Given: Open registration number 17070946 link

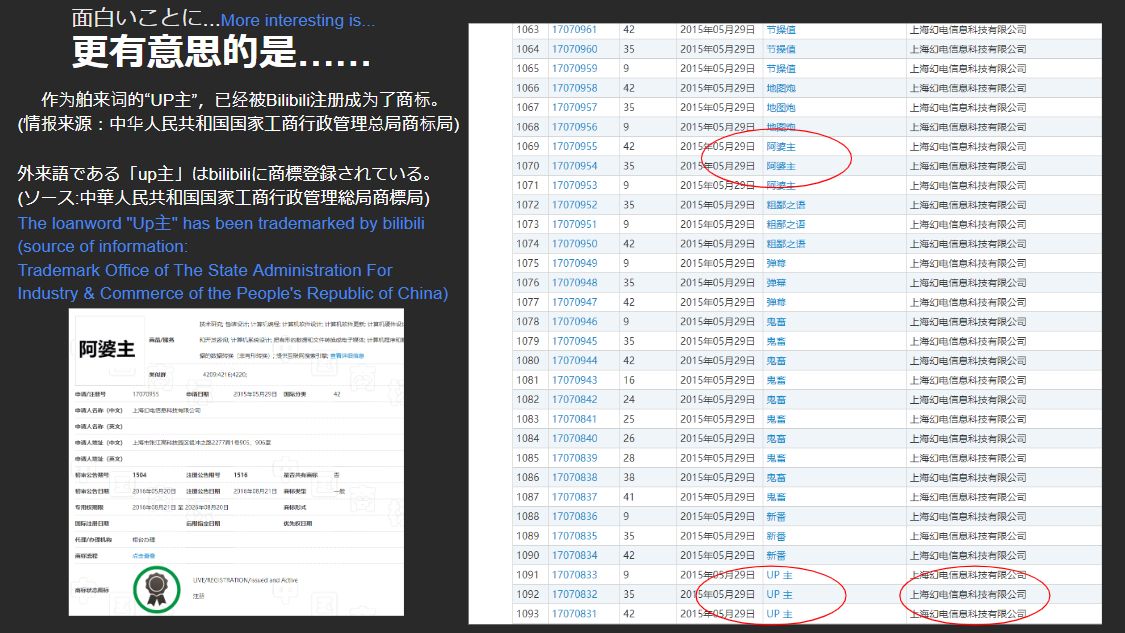Looking at the screenshot, I should (574, 322).
